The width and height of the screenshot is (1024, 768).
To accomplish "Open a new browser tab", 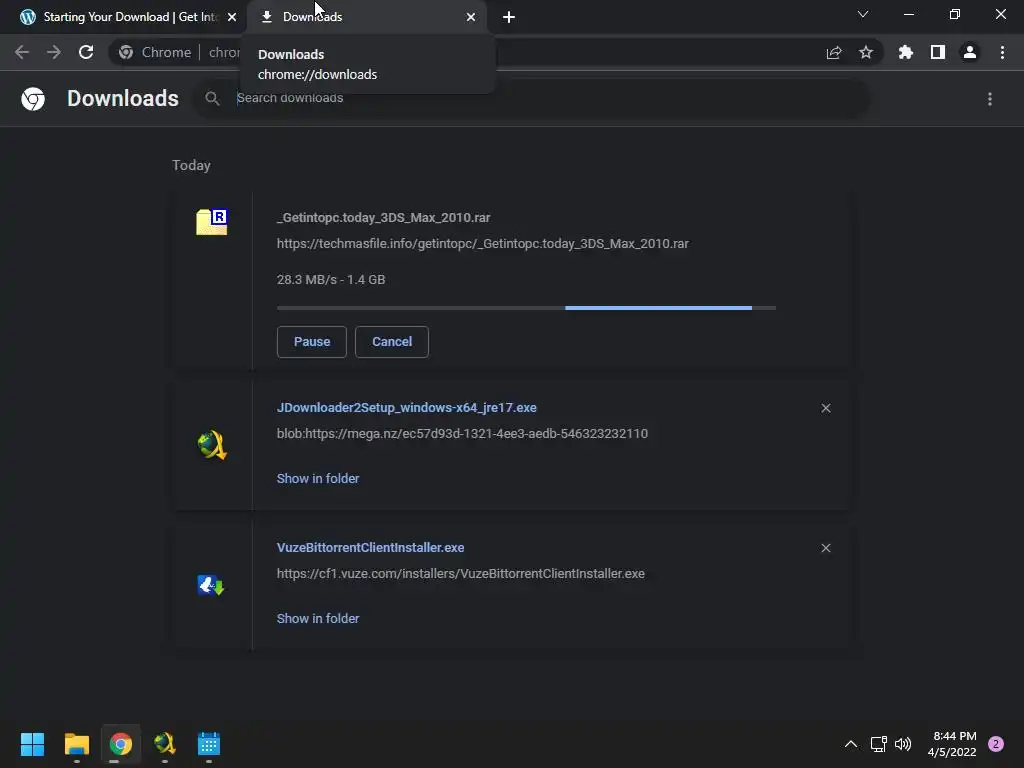I will pyautogui.click(x=509, y=17).
